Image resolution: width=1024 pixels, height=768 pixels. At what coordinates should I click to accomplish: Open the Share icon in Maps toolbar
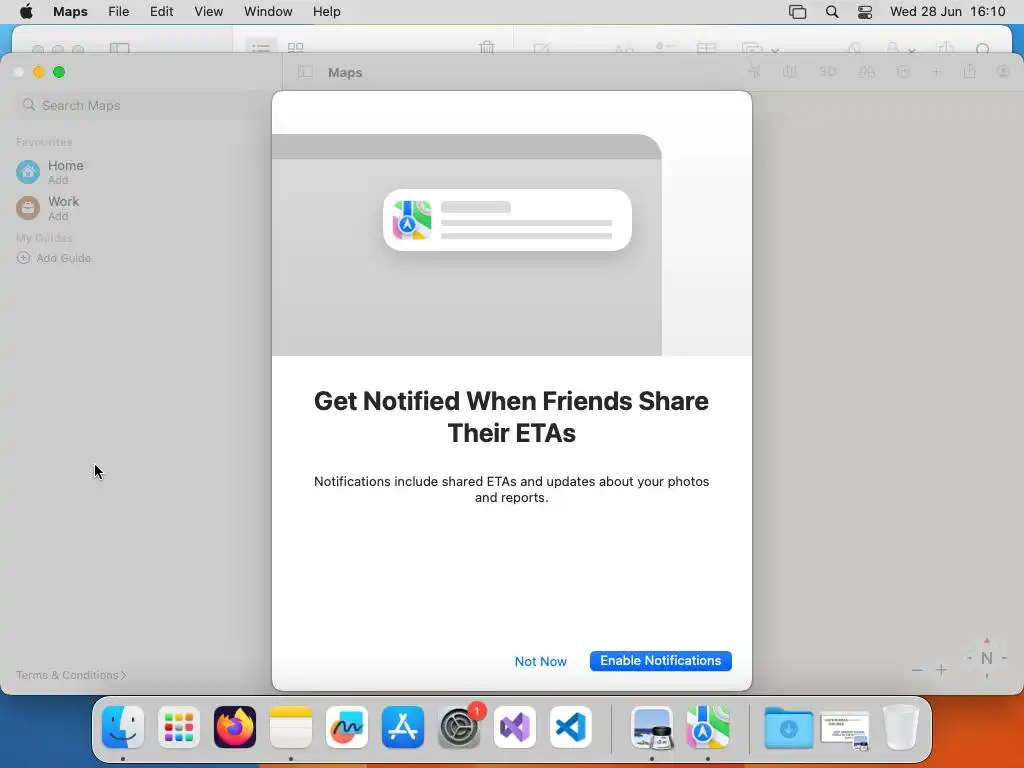point(969,72)
